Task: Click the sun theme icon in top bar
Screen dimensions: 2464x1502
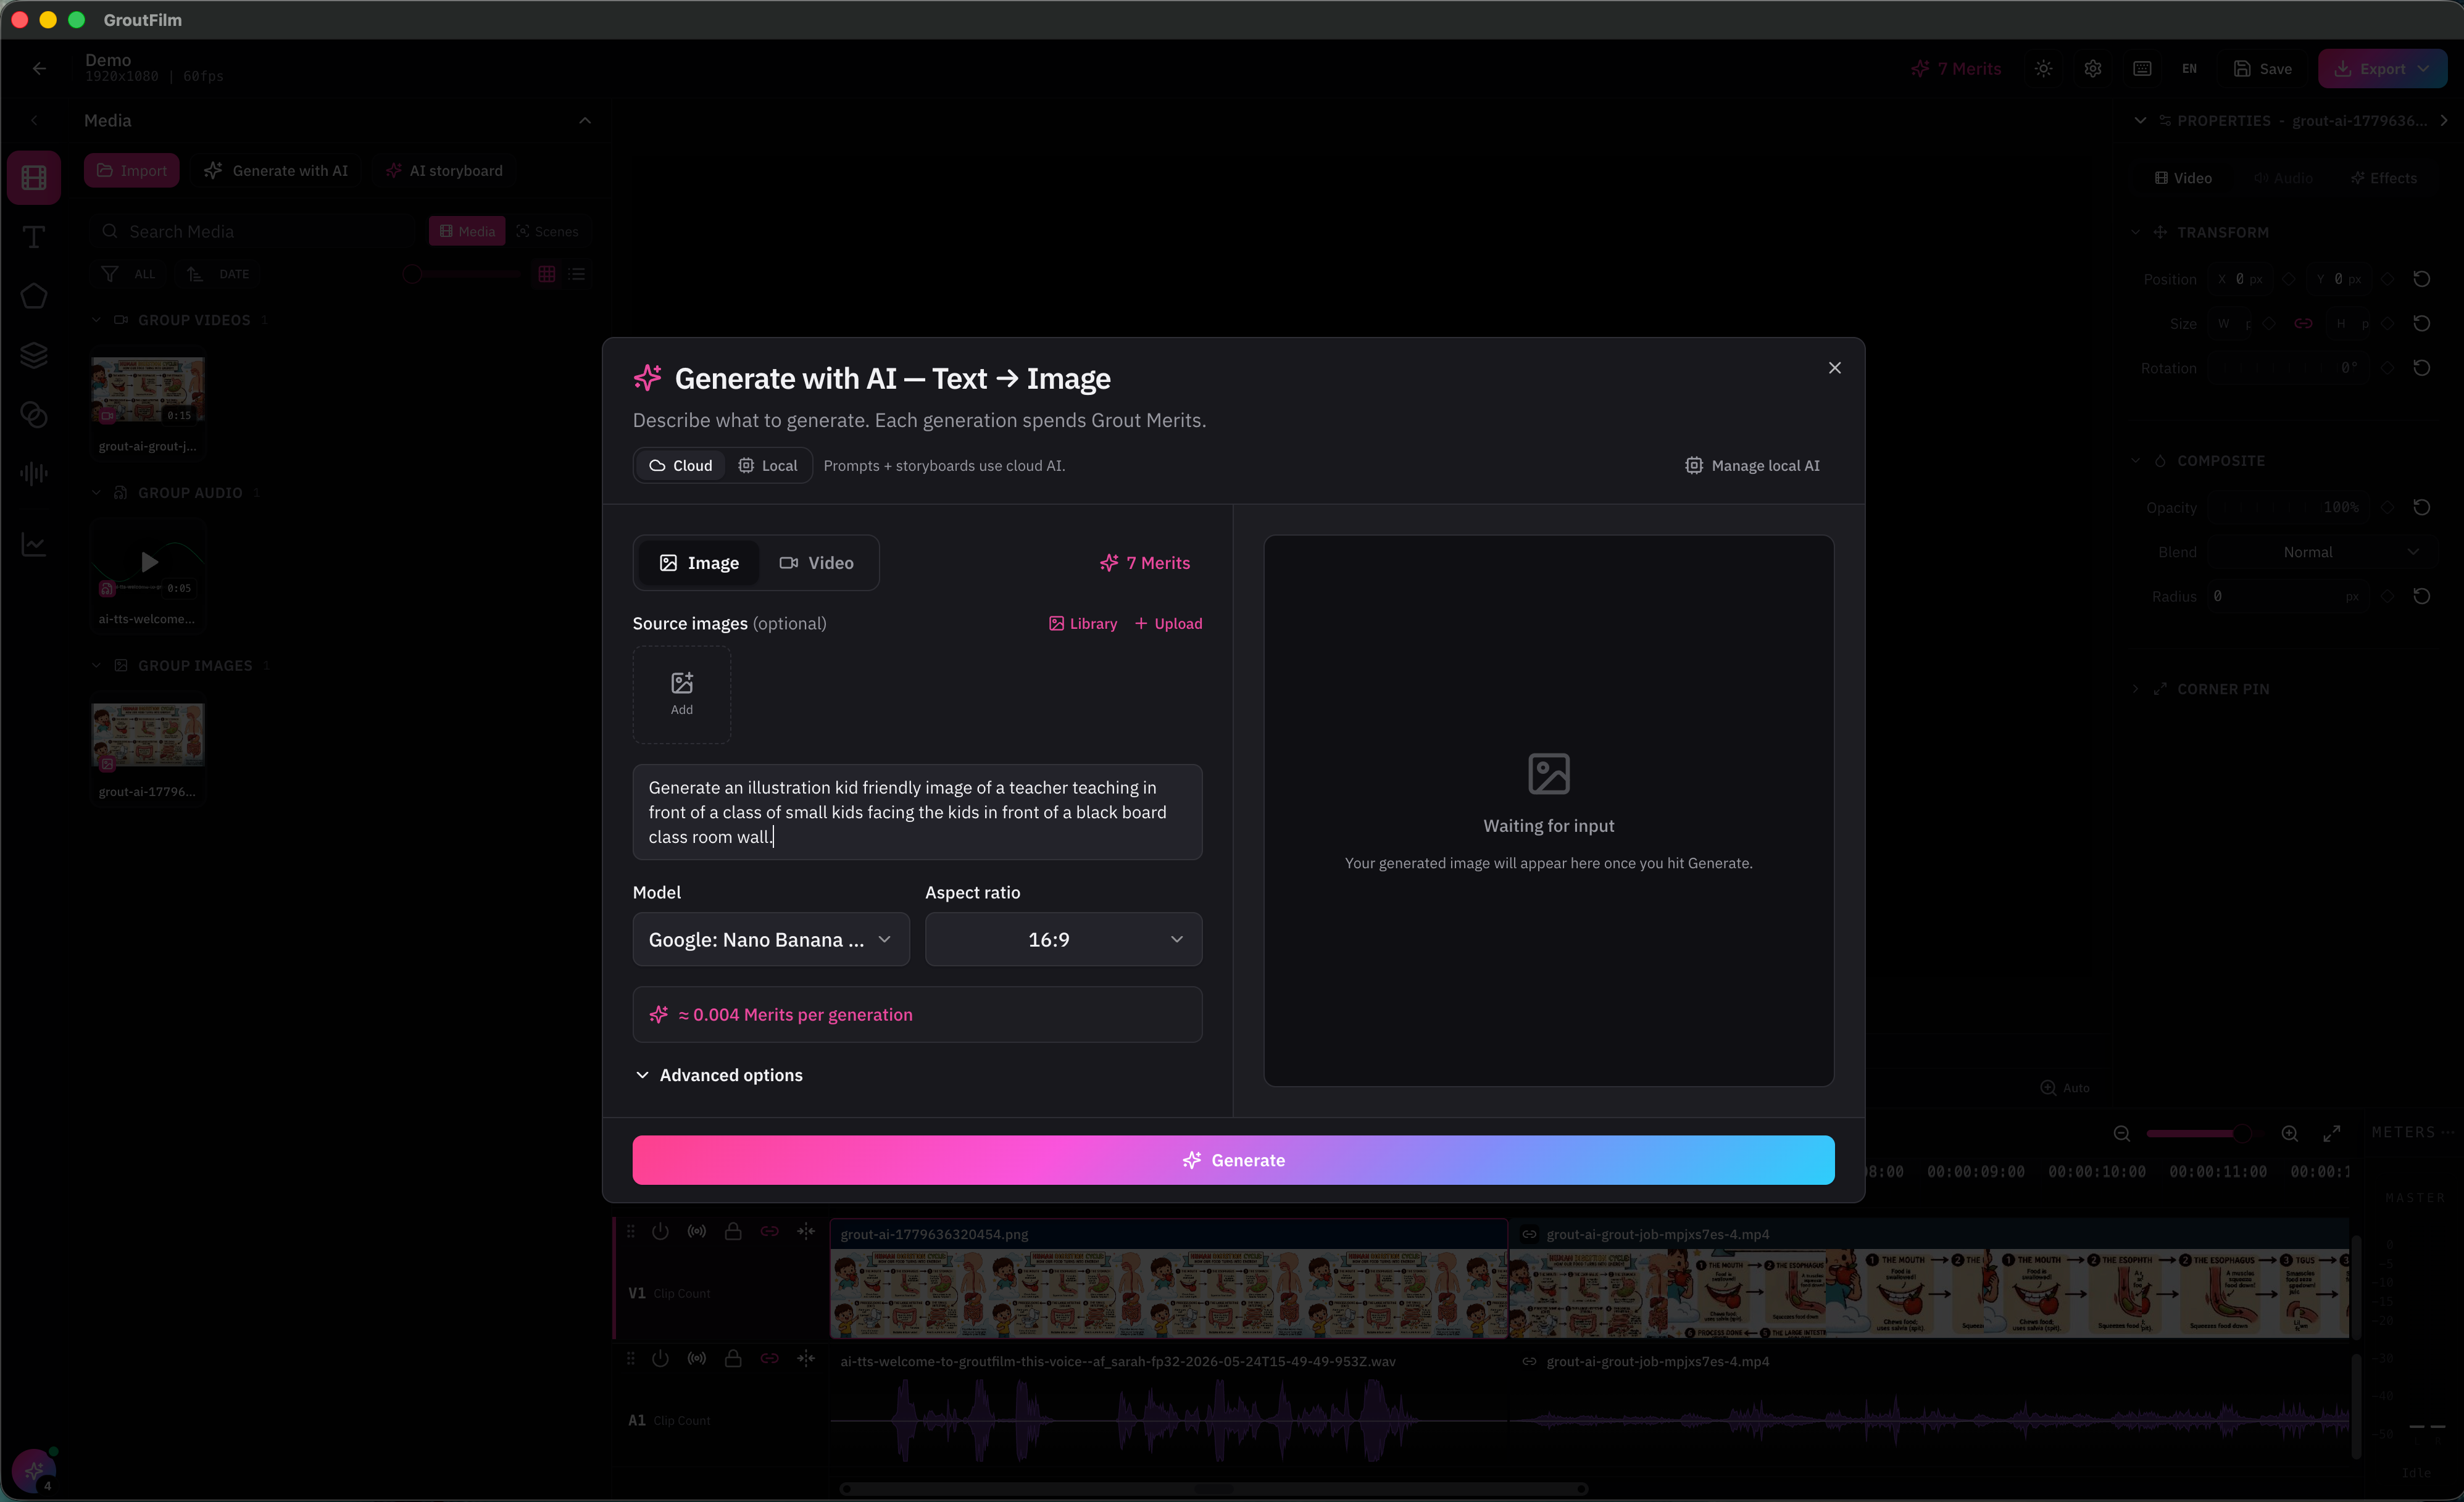Action: tap(2043, 69)
